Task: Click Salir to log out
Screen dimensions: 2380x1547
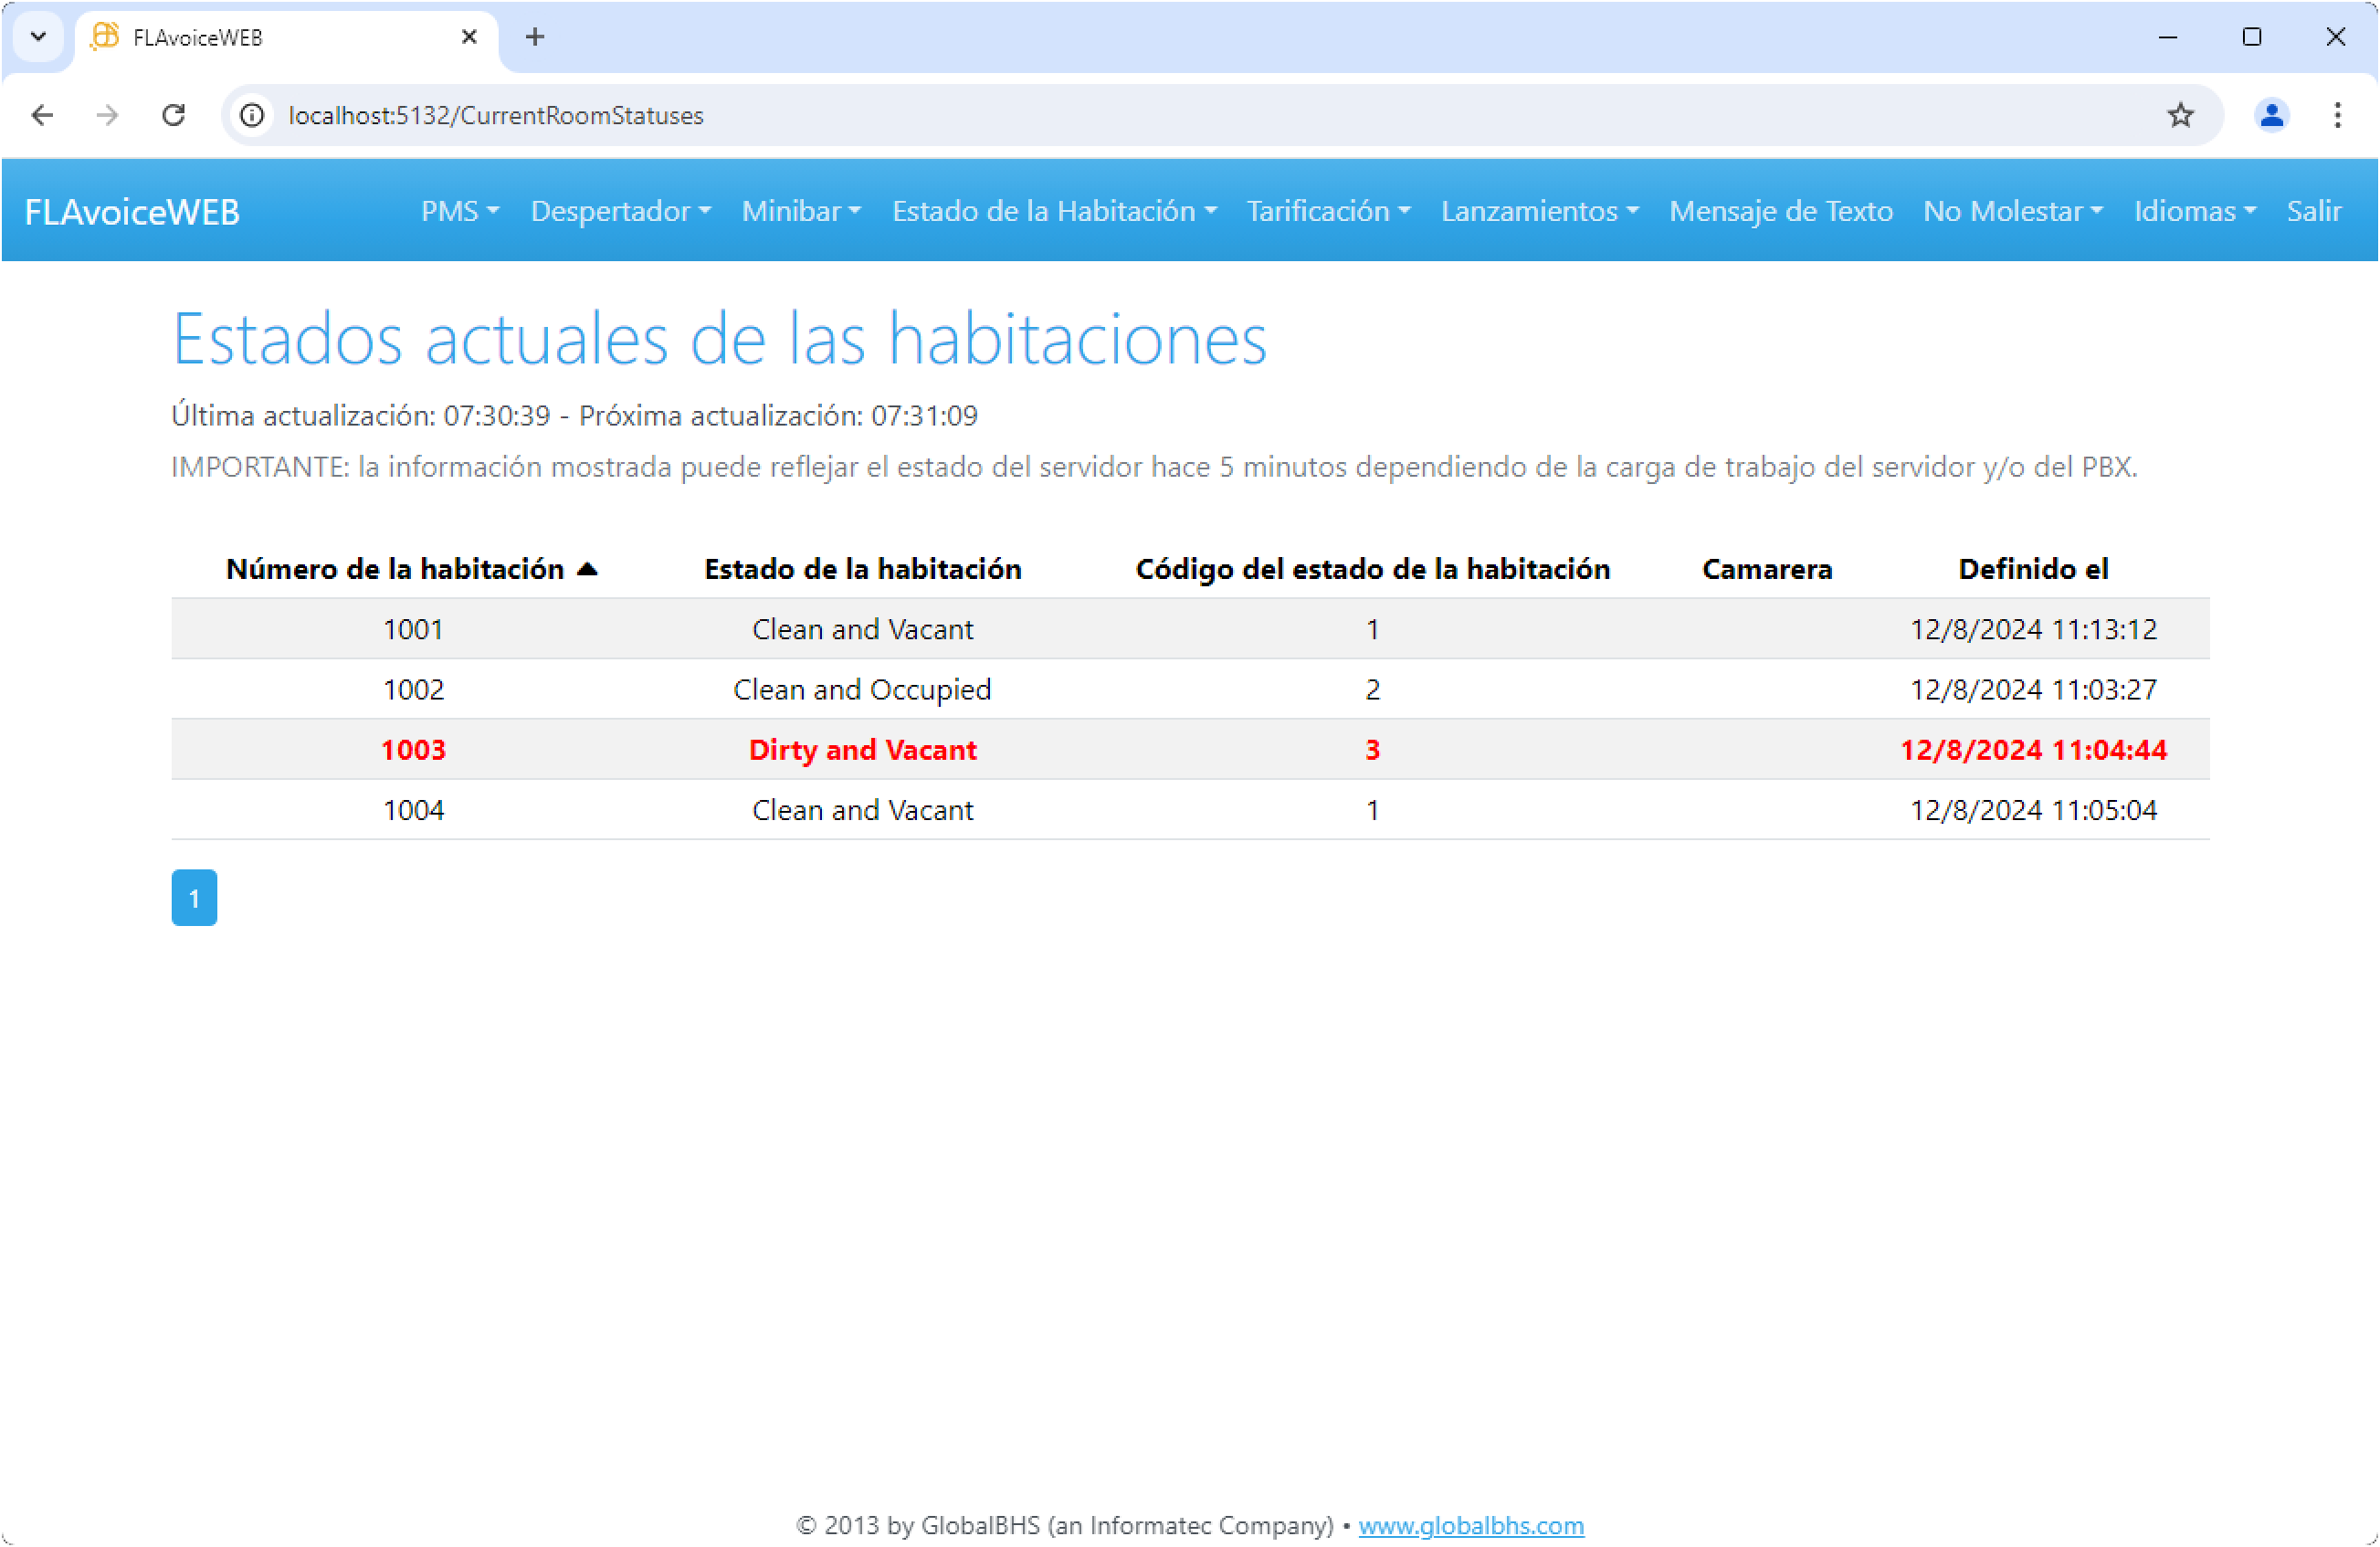Action: point(2313,211)
